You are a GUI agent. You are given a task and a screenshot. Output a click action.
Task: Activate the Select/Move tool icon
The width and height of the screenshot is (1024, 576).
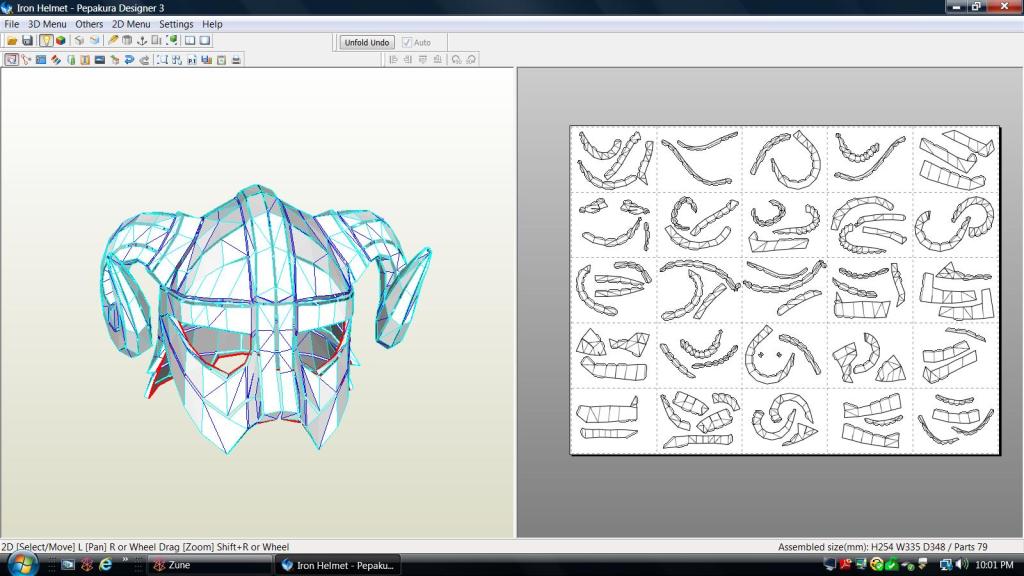pyautogui.click(x=11, y=60)
